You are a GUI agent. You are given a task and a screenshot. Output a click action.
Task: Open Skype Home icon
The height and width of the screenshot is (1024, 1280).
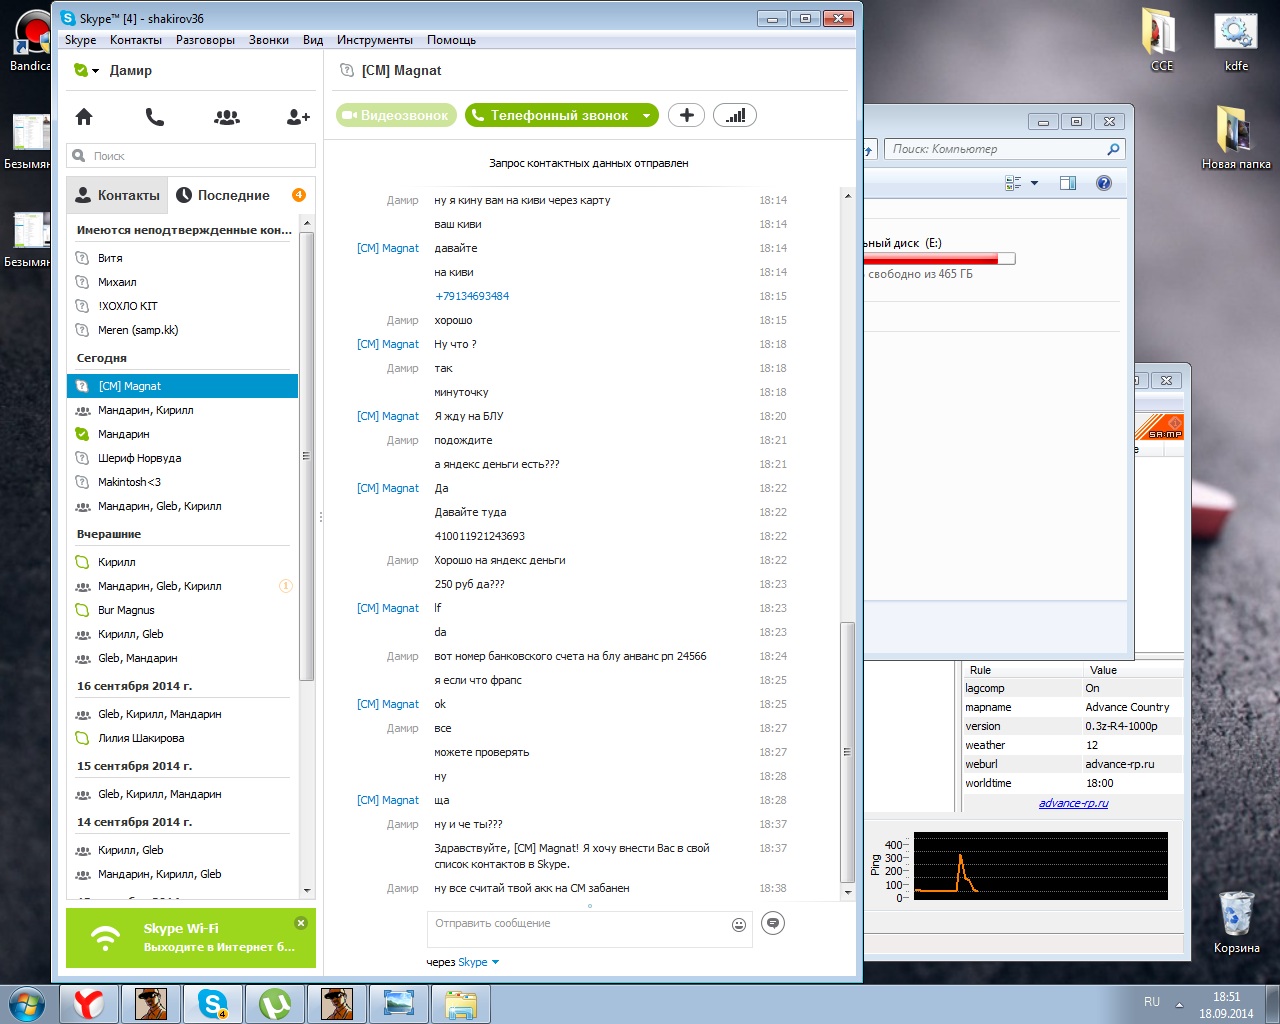point(84,117)
